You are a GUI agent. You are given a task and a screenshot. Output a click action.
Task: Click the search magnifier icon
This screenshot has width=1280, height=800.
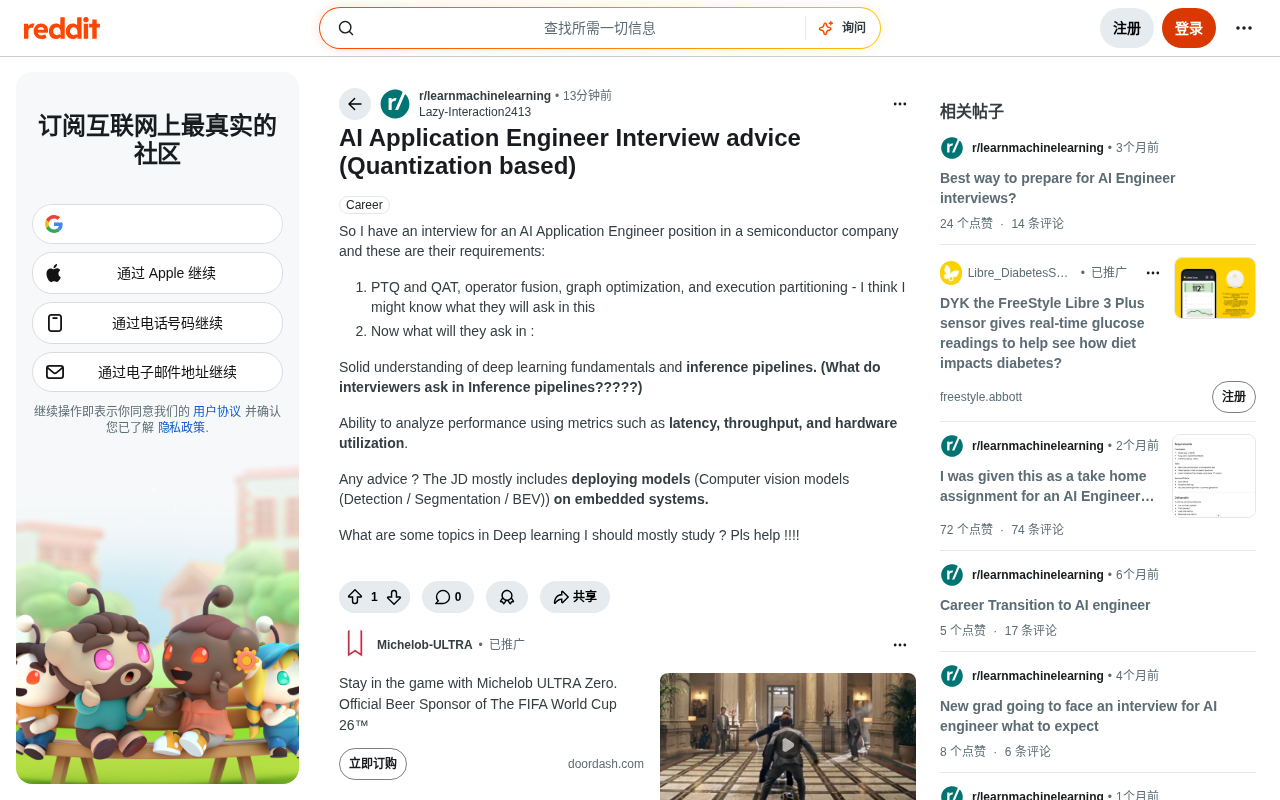tap(346, 28)
